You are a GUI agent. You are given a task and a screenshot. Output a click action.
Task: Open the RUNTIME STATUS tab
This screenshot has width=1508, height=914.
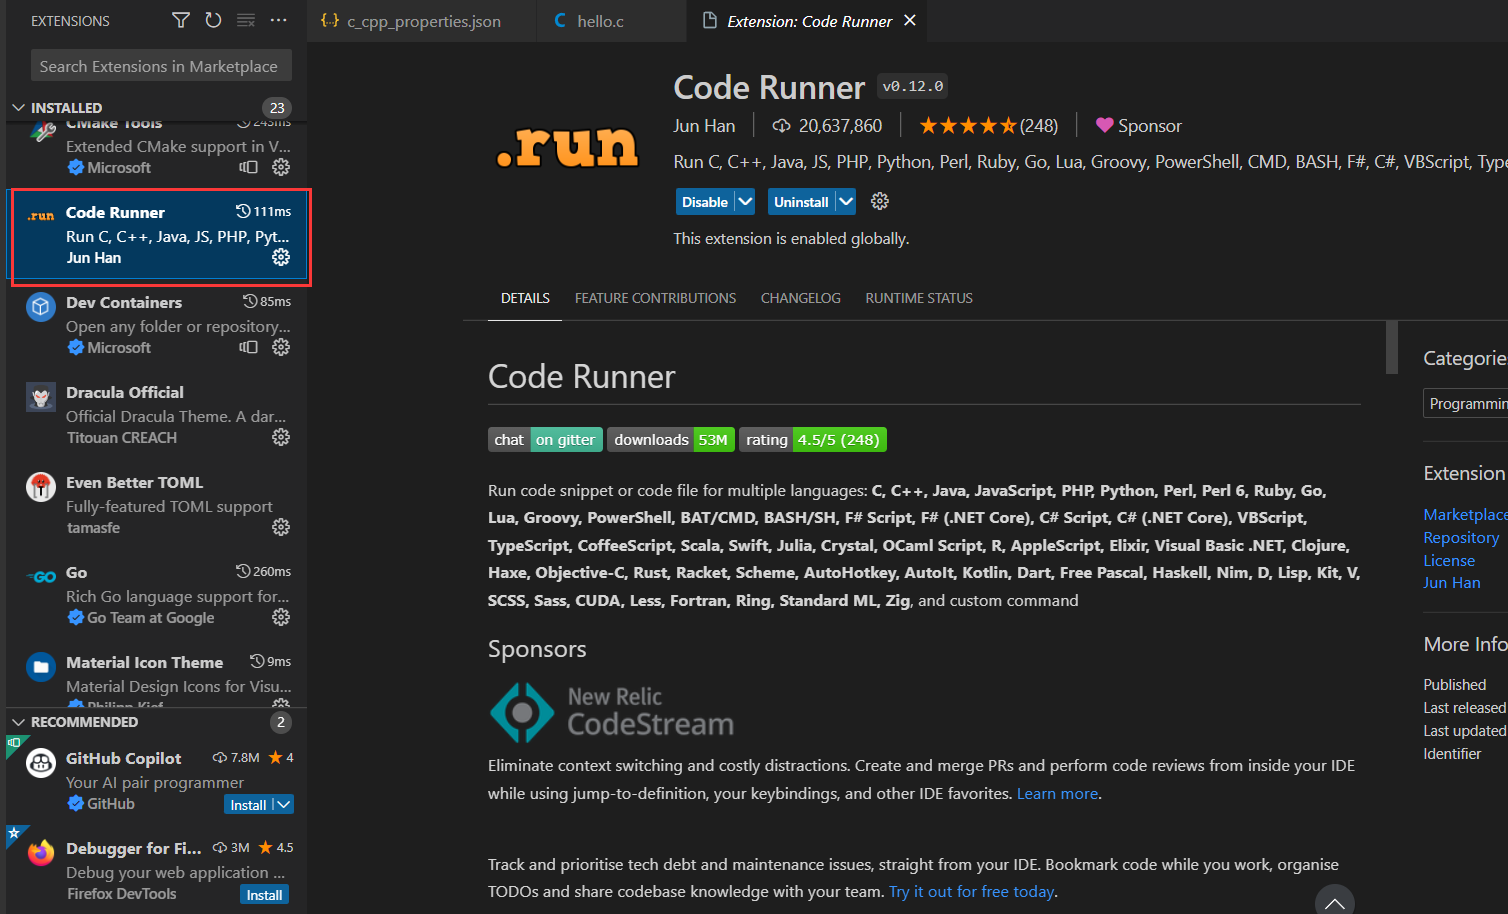[919, 298]
